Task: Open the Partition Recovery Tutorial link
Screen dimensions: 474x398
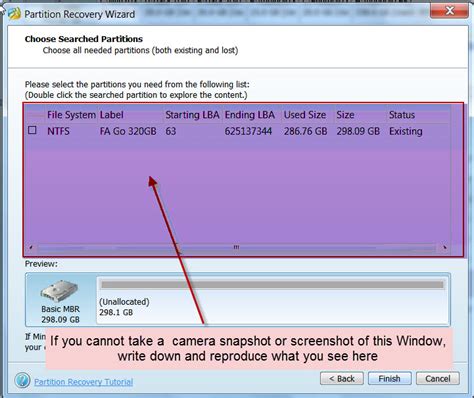Action: tap(83, 382)
